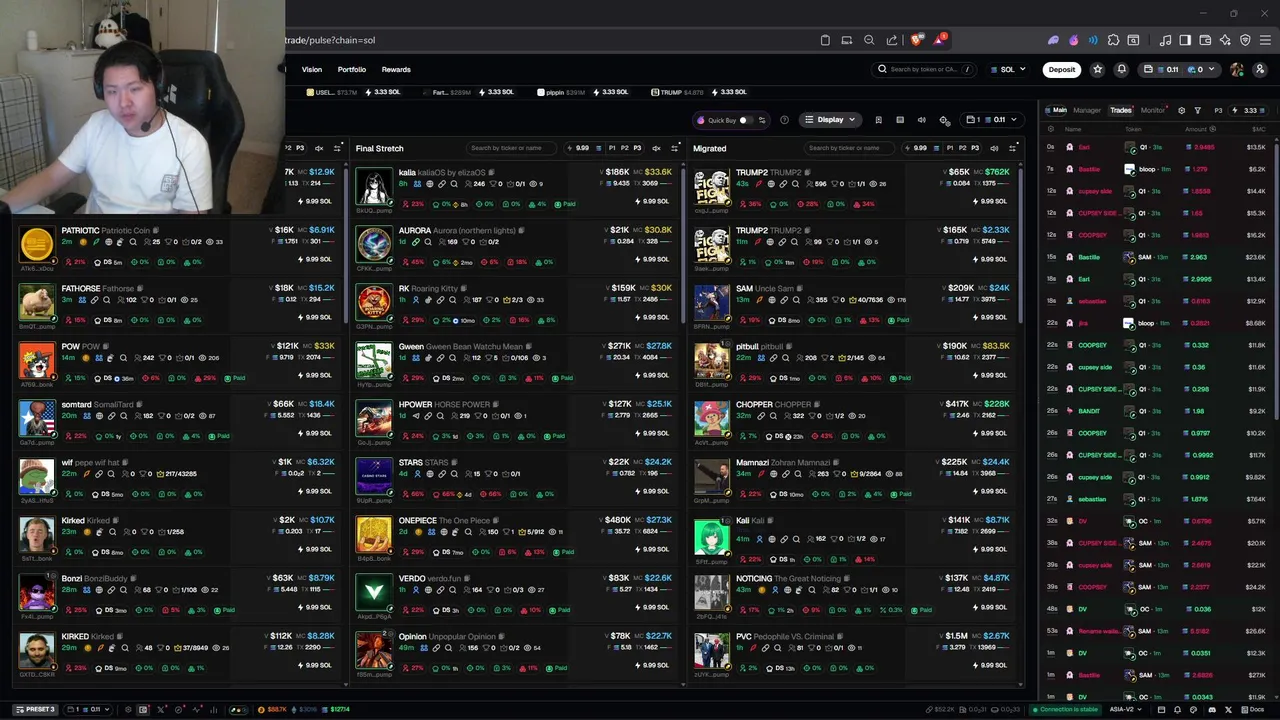Viewport: 1280px width, 720px height.
Task: Toggle the Quick Buy switch
Action: (744, 120)
